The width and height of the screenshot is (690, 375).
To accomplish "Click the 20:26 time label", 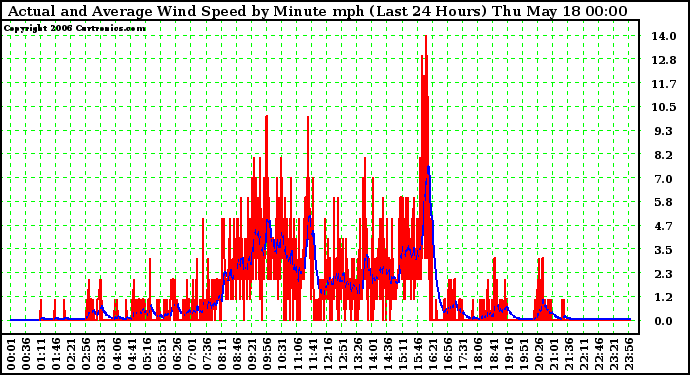I will pos(539,354).
